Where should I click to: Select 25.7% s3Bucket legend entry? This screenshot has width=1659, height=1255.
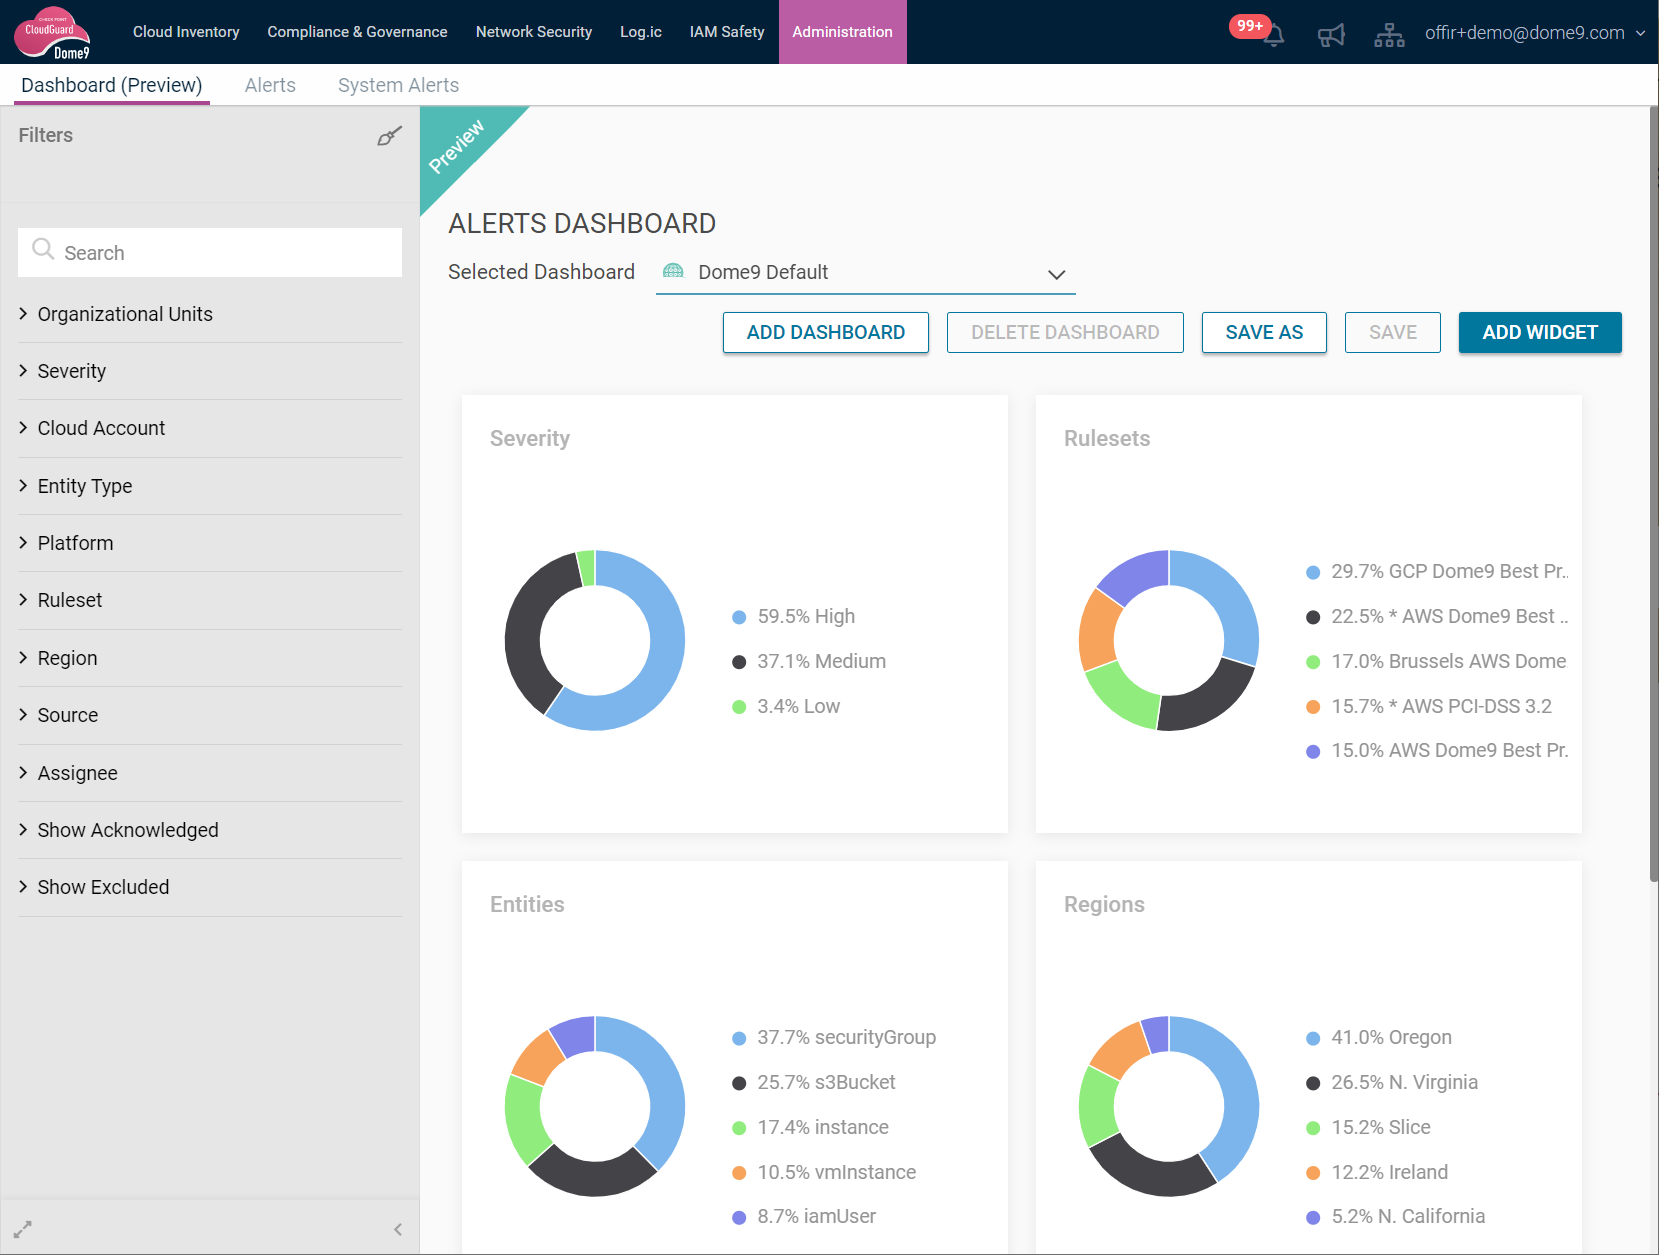pos(814,1083)
